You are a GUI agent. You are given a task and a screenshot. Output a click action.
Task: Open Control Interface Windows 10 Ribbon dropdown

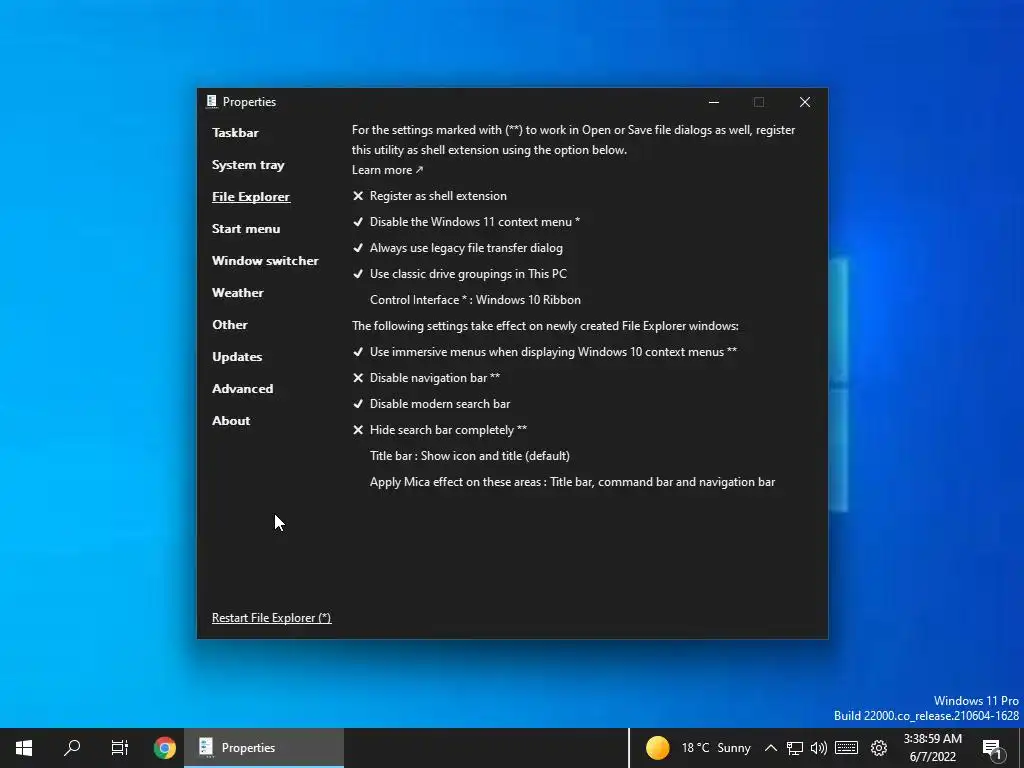point(475,300)
